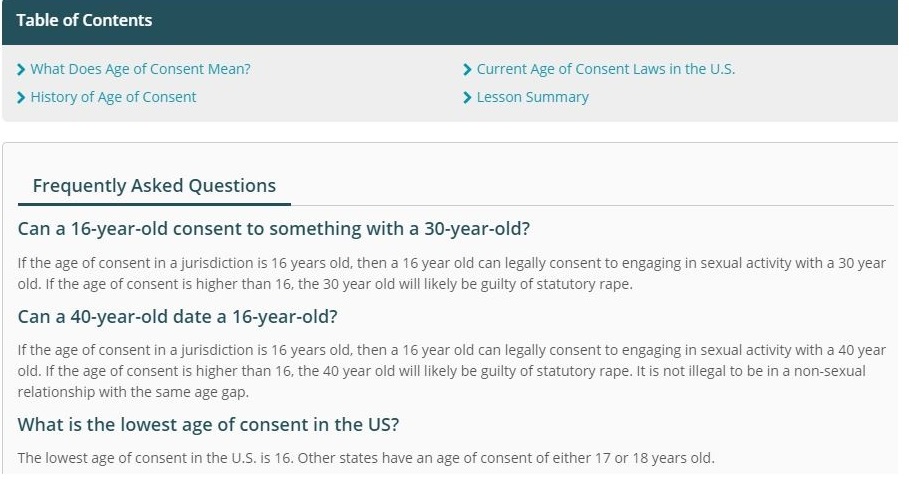Go to Current Age of Consent Laws in the U.S.
The image size is (909, 479).
click(606, 69)
